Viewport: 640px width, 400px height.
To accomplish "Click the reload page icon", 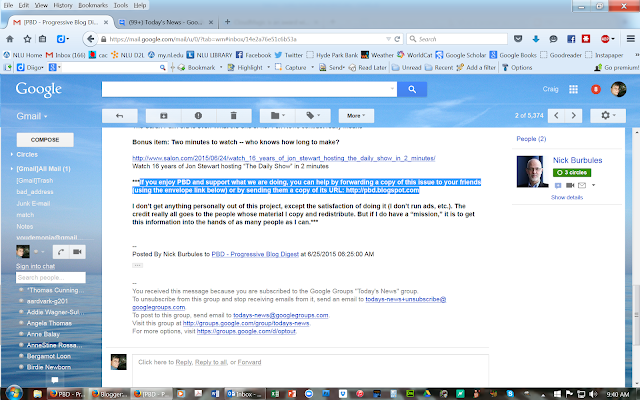I will coord(397,39).
